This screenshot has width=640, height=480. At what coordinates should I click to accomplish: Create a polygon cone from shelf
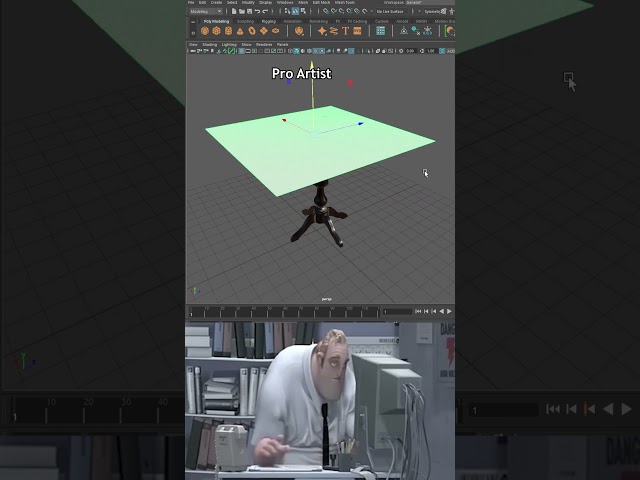pyautogui.click(x=240, y=31)
